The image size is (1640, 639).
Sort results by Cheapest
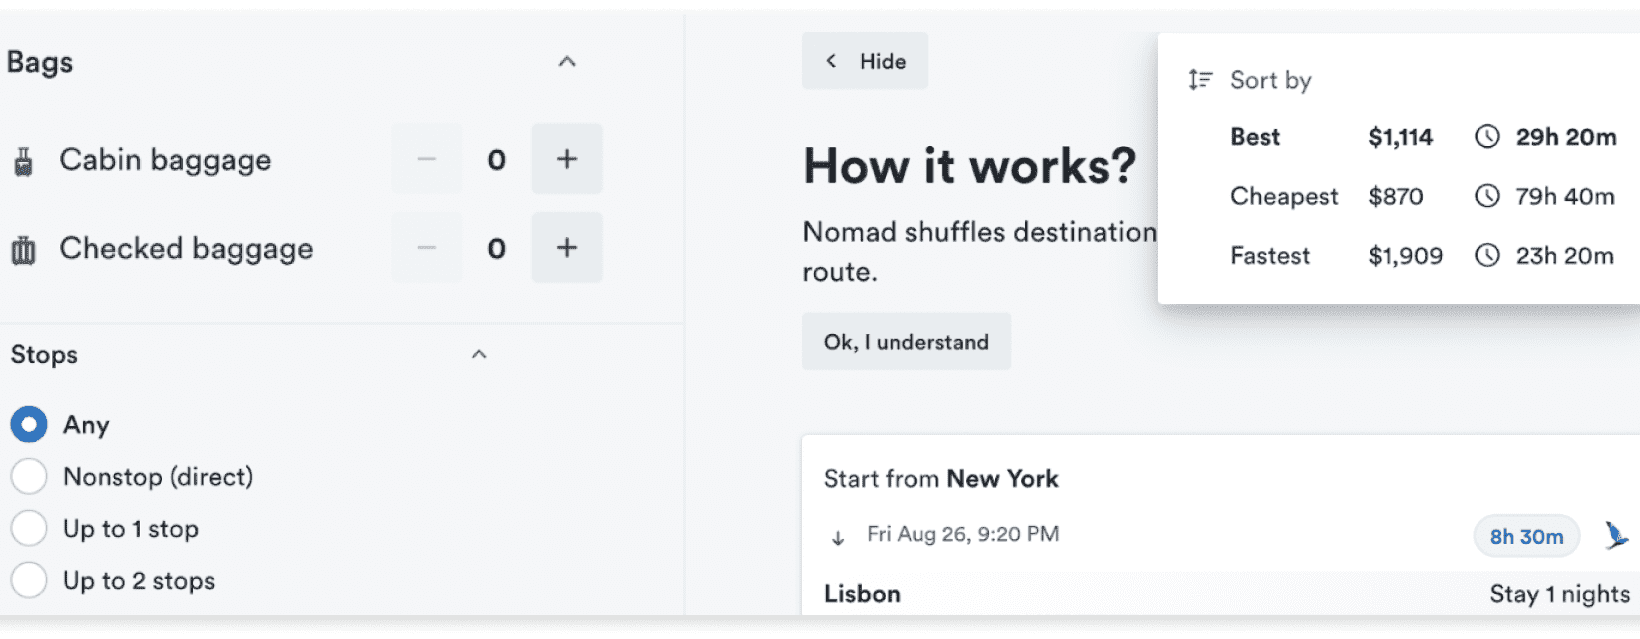1284,196
